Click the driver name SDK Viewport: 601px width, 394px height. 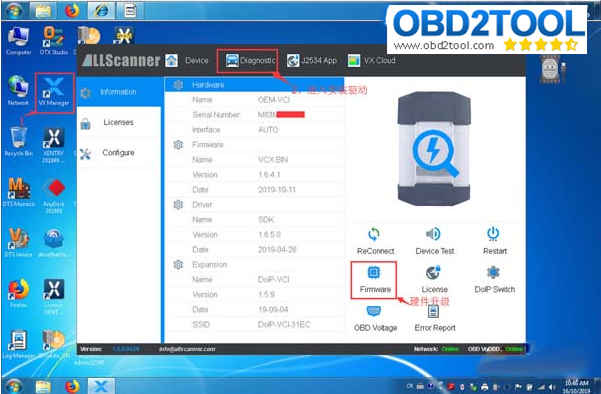pyautogui.click(x=266, y=220)
